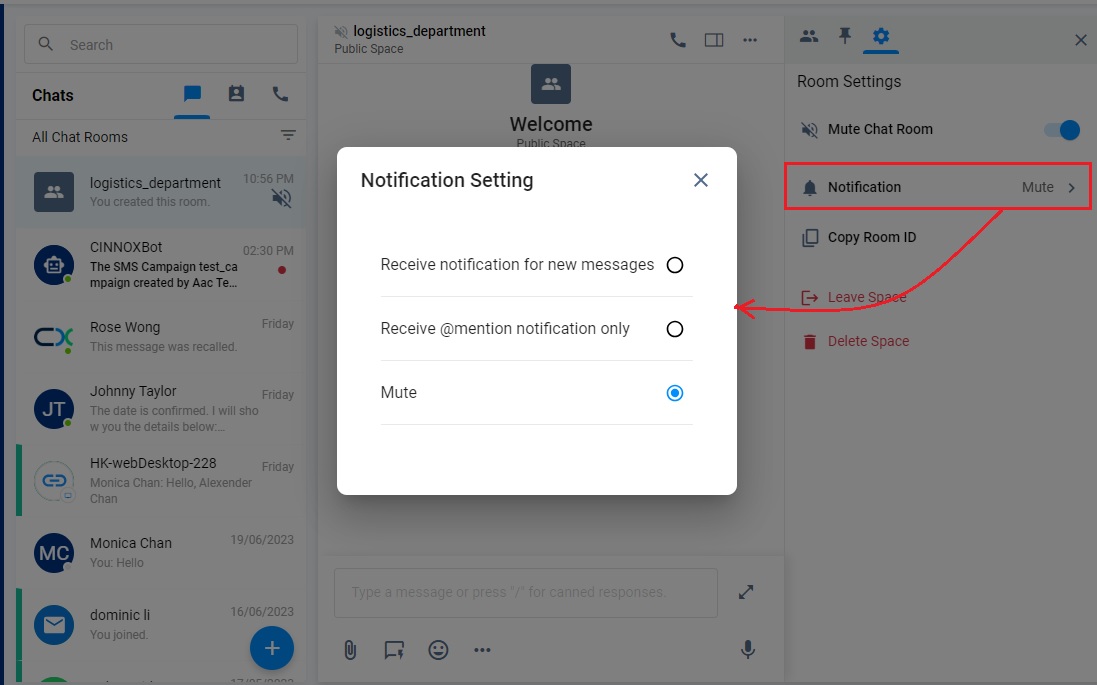Click the Rose Wong CX avatar

54,337
